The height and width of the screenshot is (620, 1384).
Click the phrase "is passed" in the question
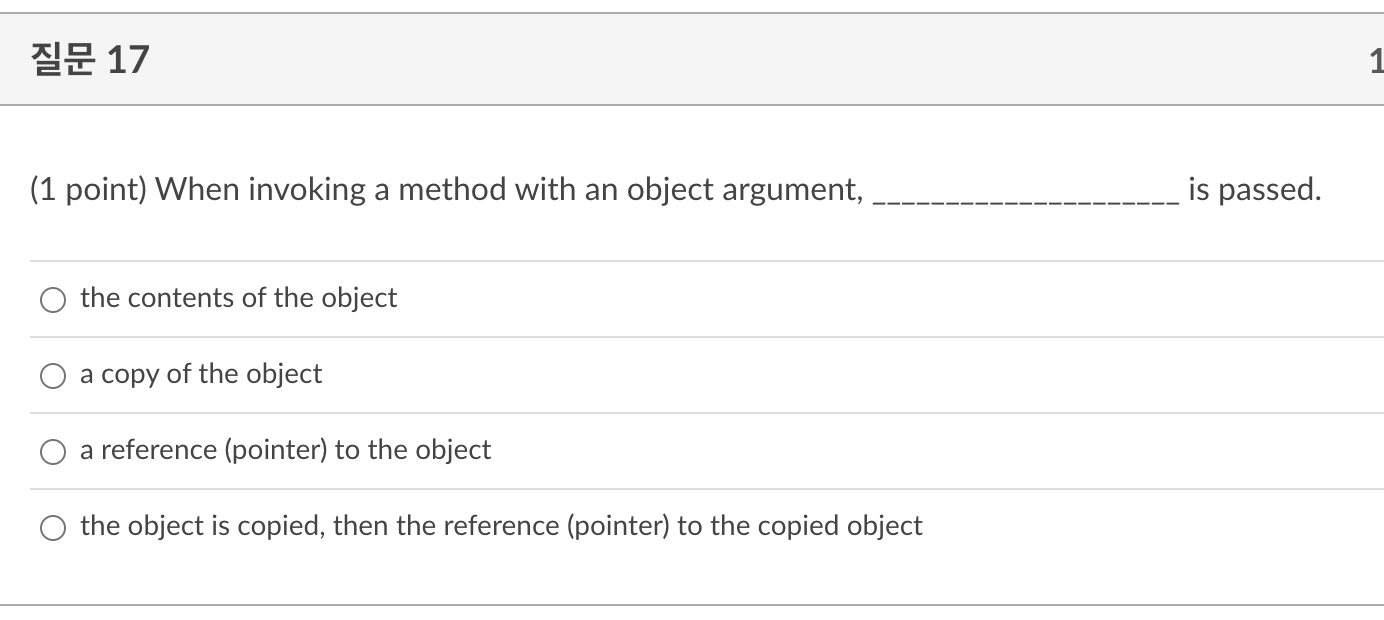1249,189
